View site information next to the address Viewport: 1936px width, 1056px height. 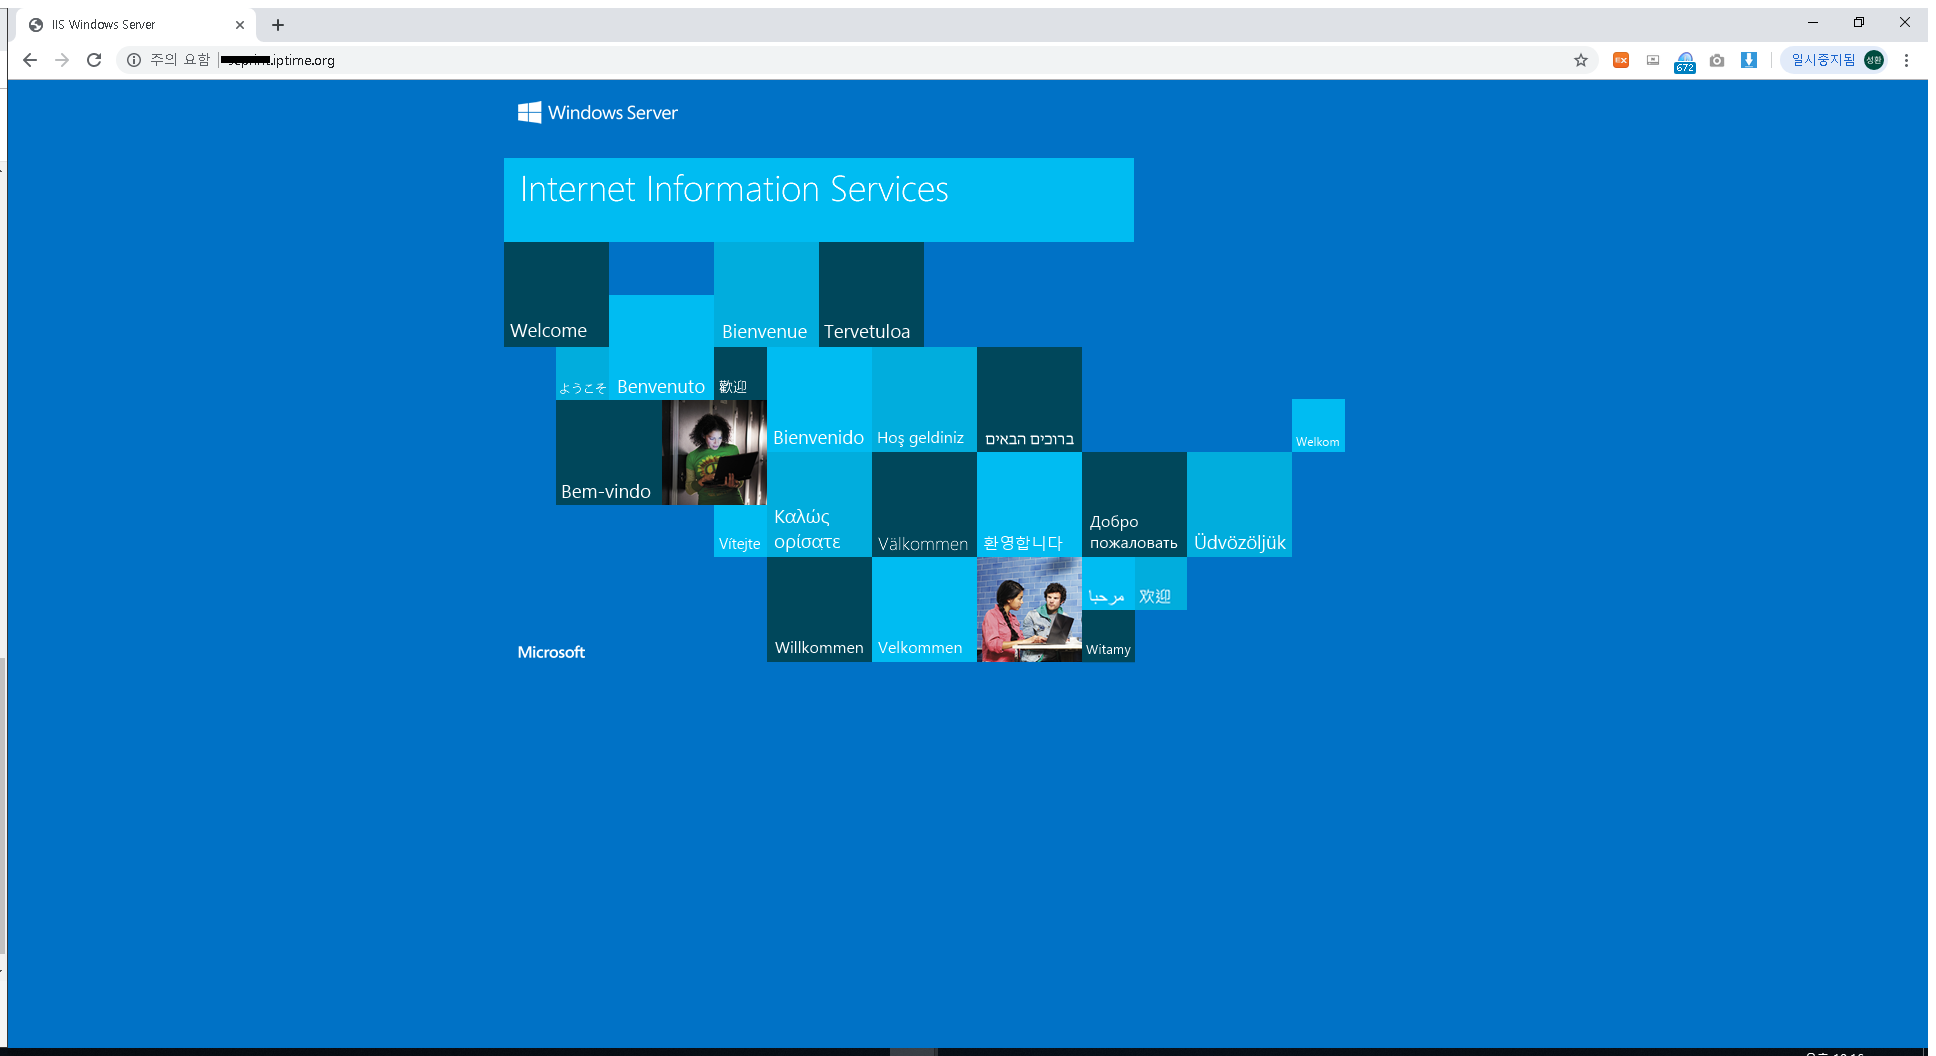(x=134, y=60)
